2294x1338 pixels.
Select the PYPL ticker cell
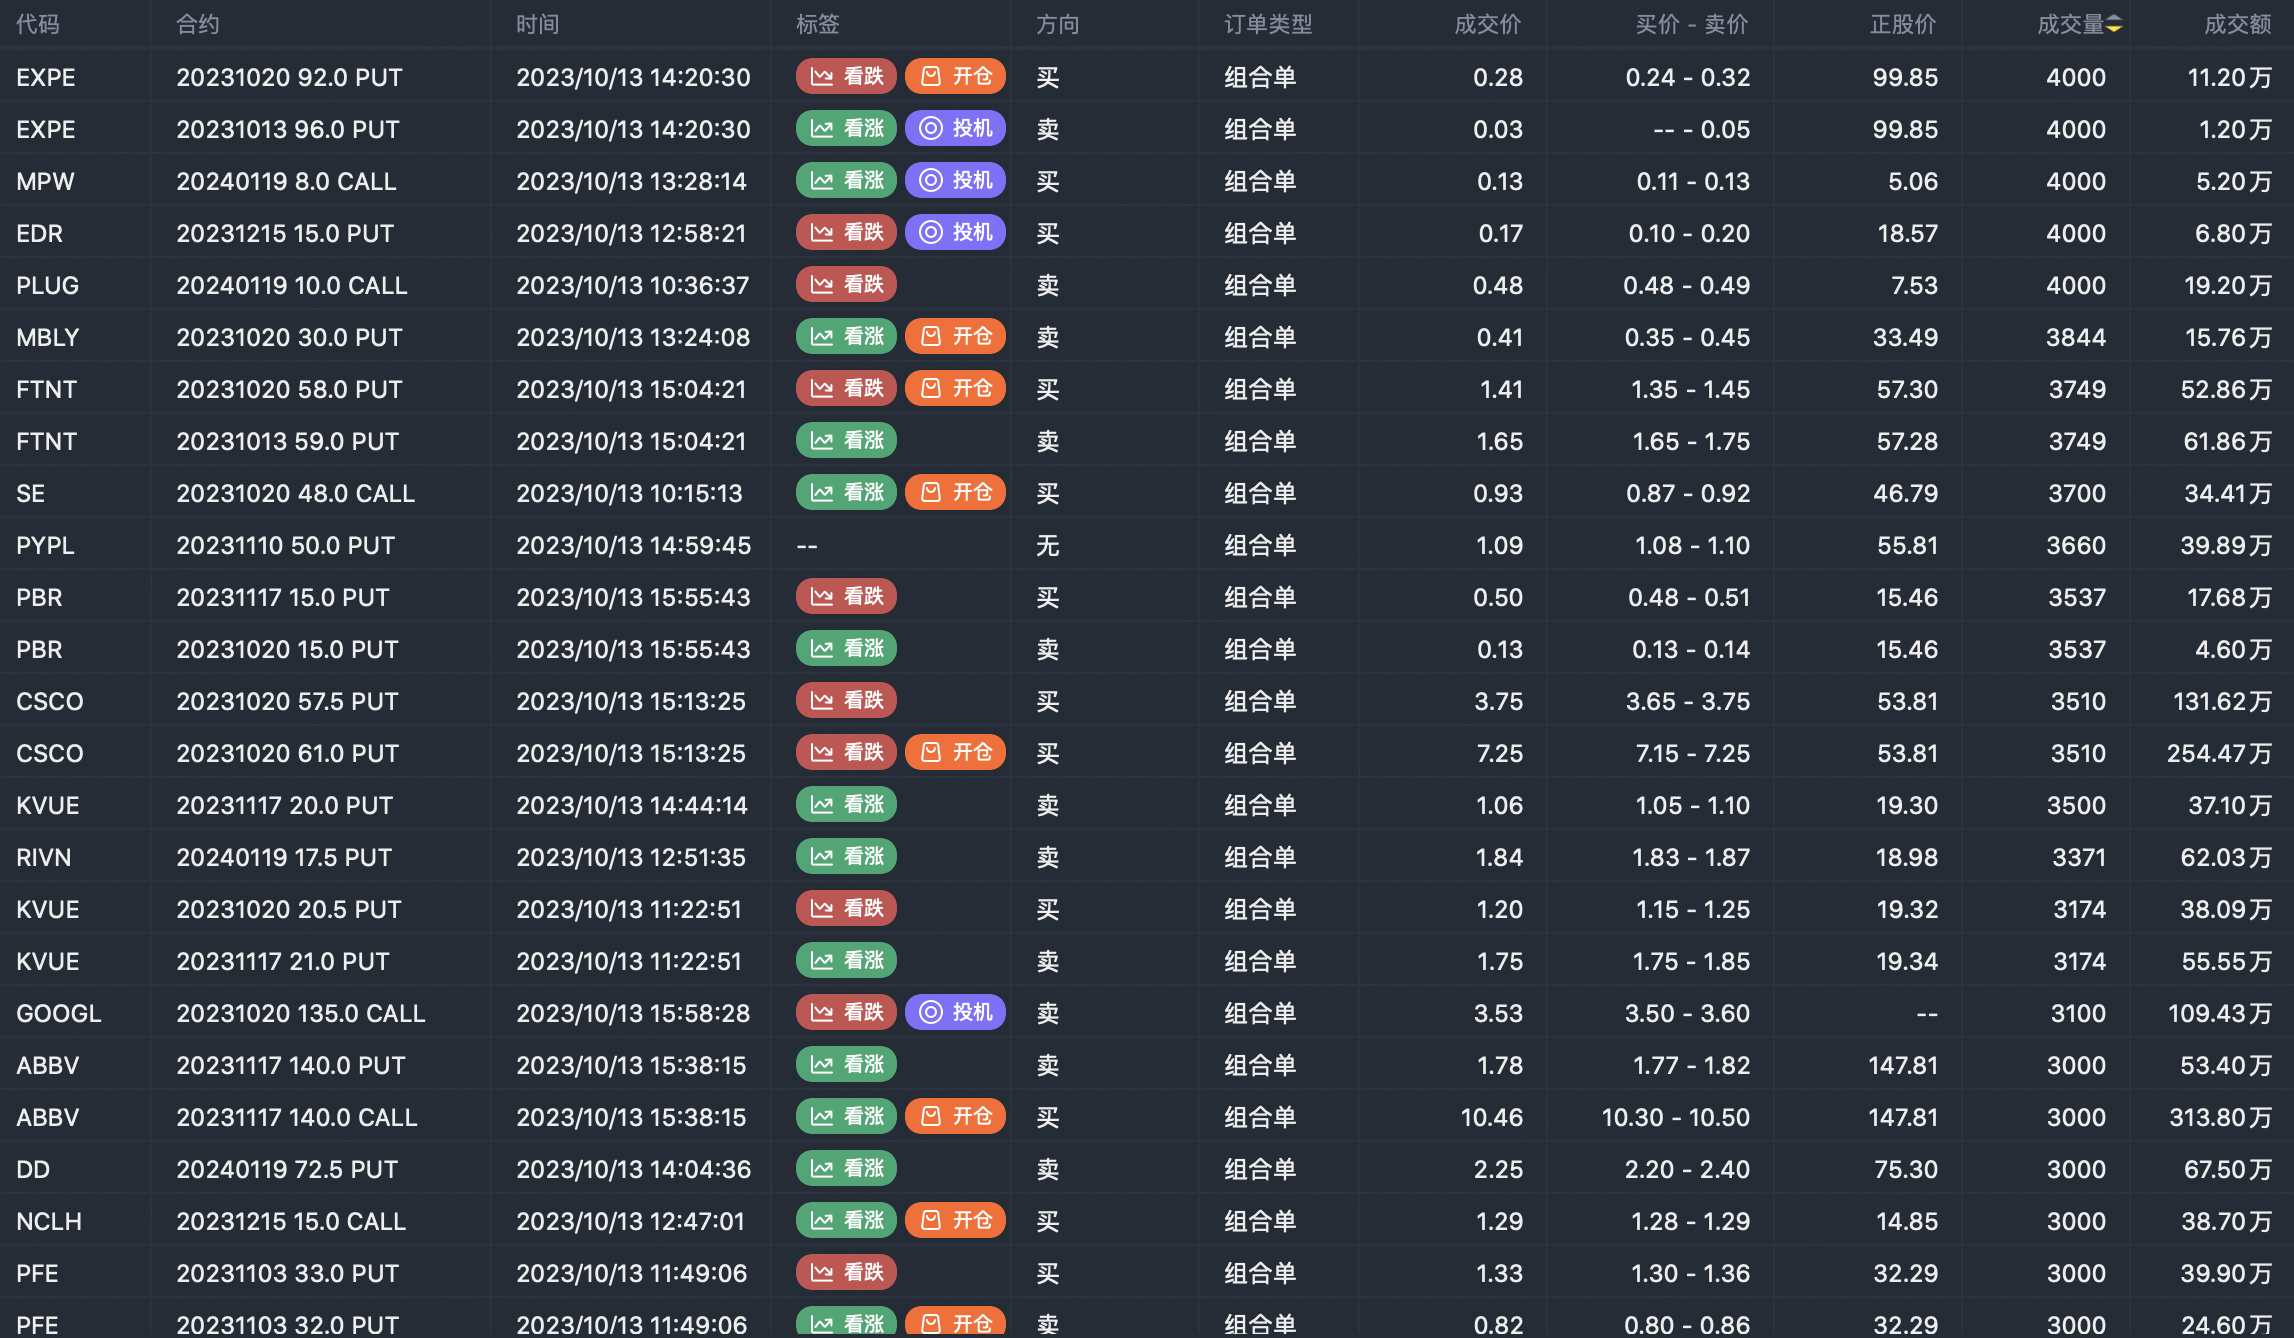(x=45, y=545)
